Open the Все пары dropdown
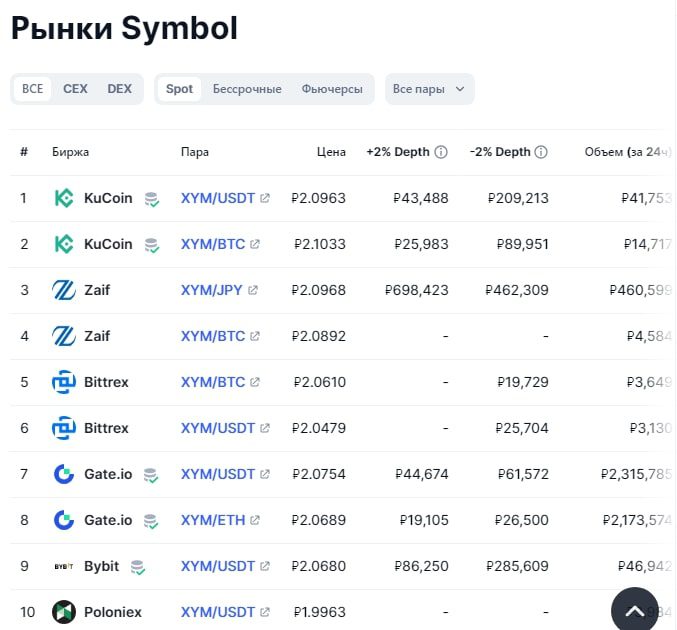The image size is (677, 630). (429, 89)
